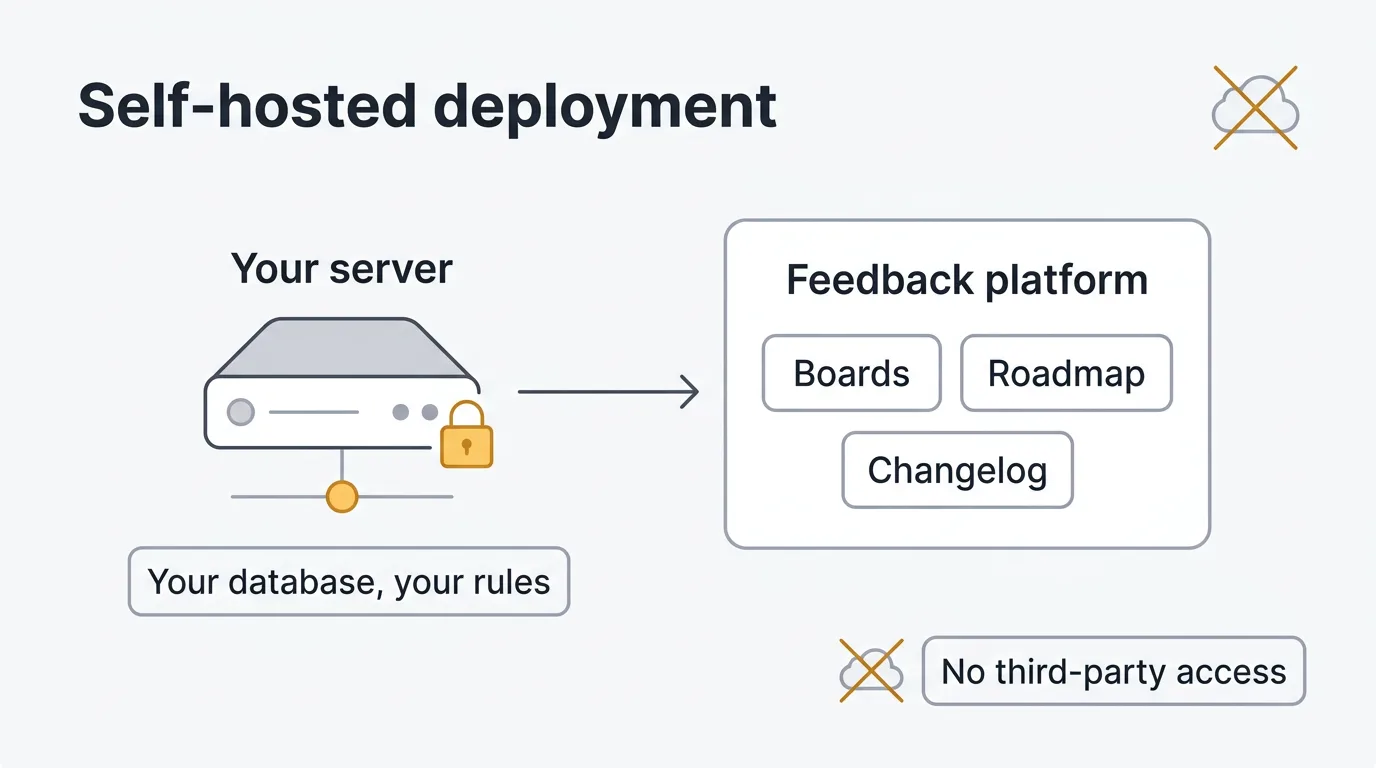Click the 'No third-party access' label

(1113, 671)
